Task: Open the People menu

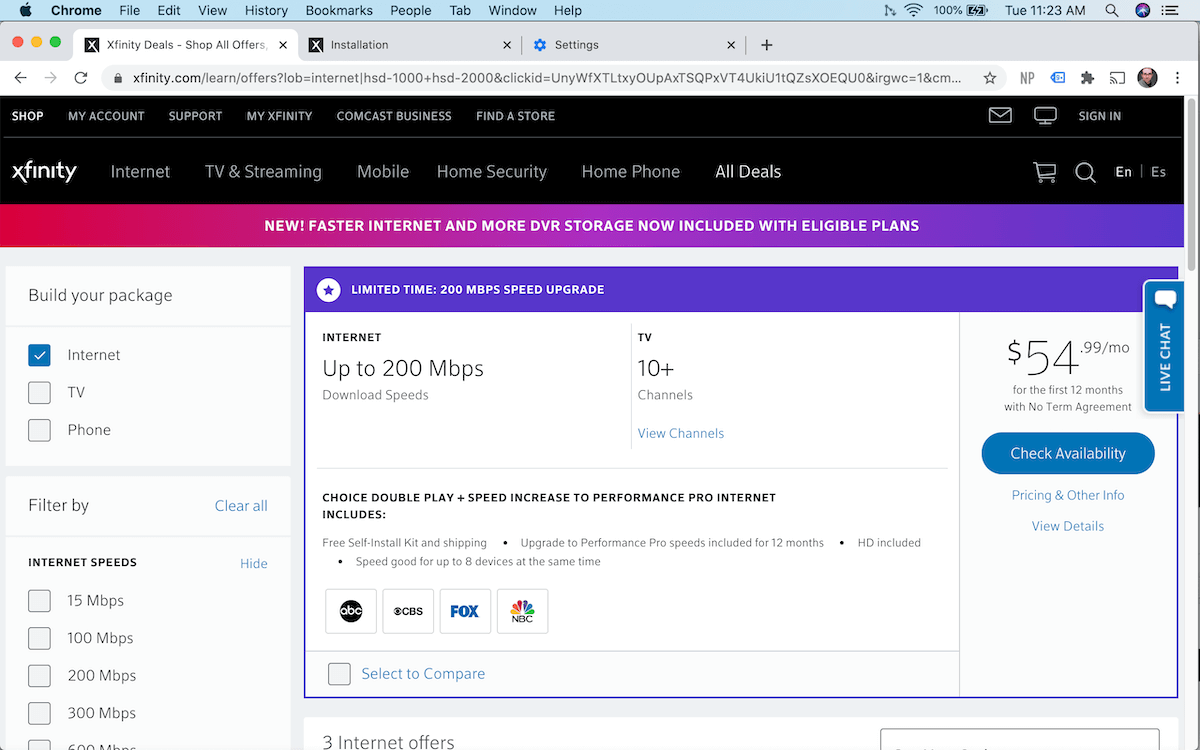Action: coord(411,10)
